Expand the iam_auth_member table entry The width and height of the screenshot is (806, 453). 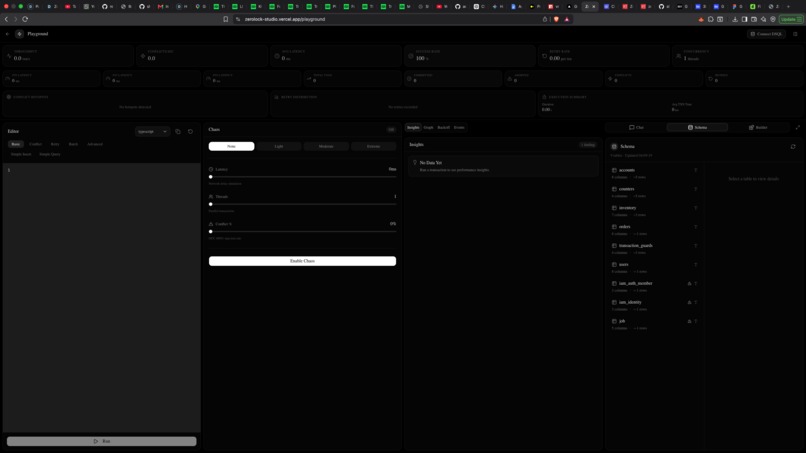tap(654, 286)
